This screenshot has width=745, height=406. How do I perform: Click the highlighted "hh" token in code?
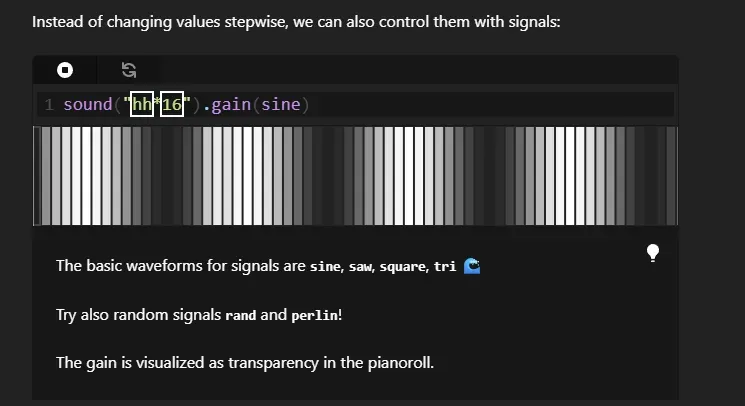pos(142,104)
